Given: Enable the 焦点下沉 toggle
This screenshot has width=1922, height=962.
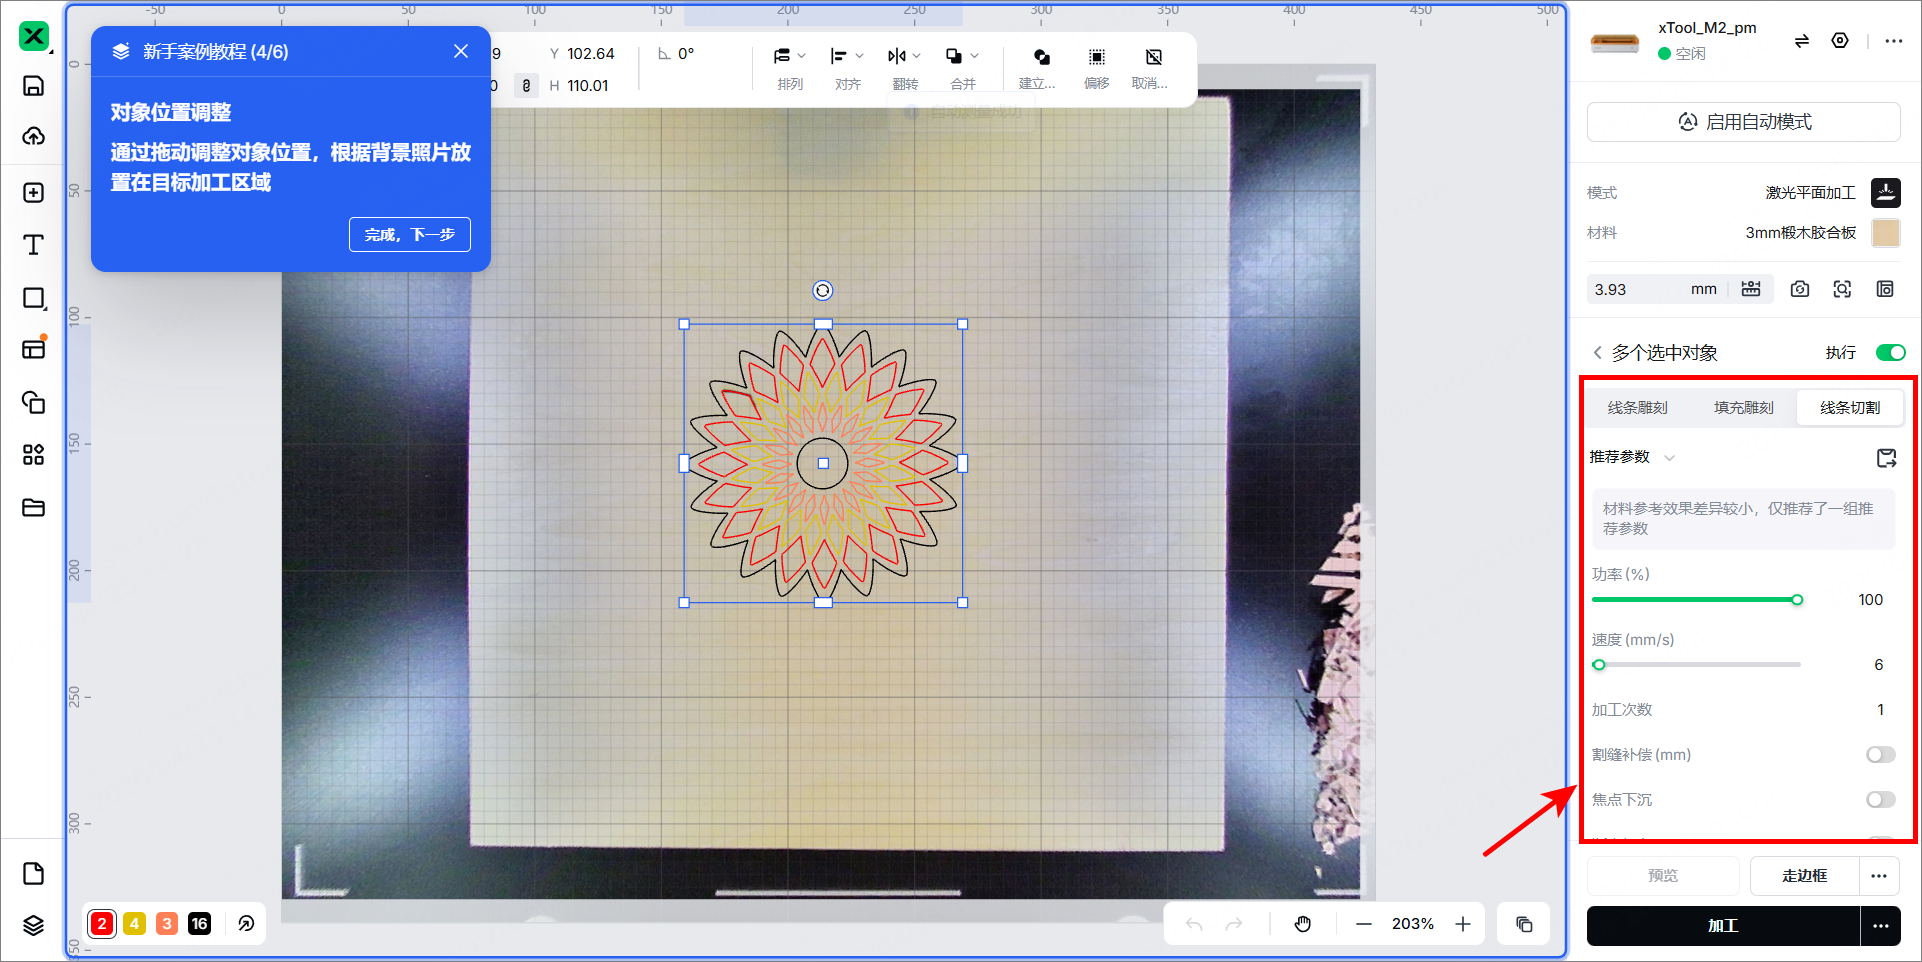Looking at the screenshot, I should click(x=1880, y=800).
